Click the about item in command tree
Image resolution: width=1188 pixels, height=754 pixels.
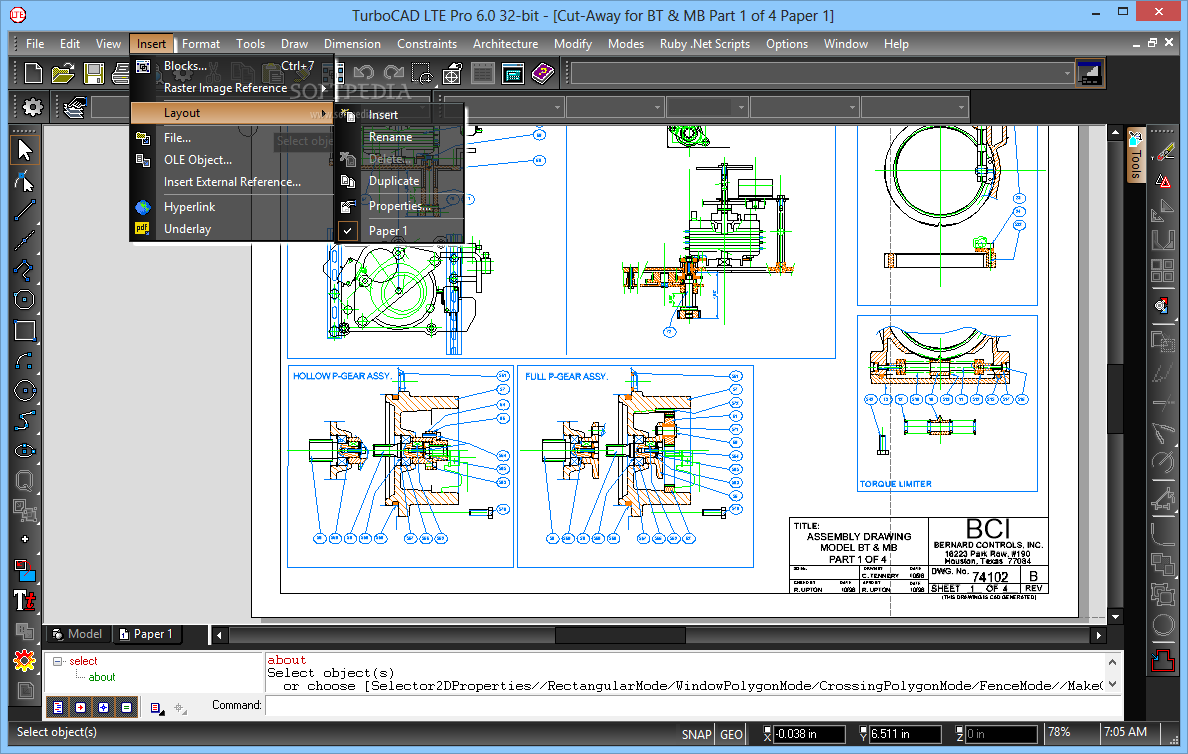pyautogui.click(x=102, y=677)
